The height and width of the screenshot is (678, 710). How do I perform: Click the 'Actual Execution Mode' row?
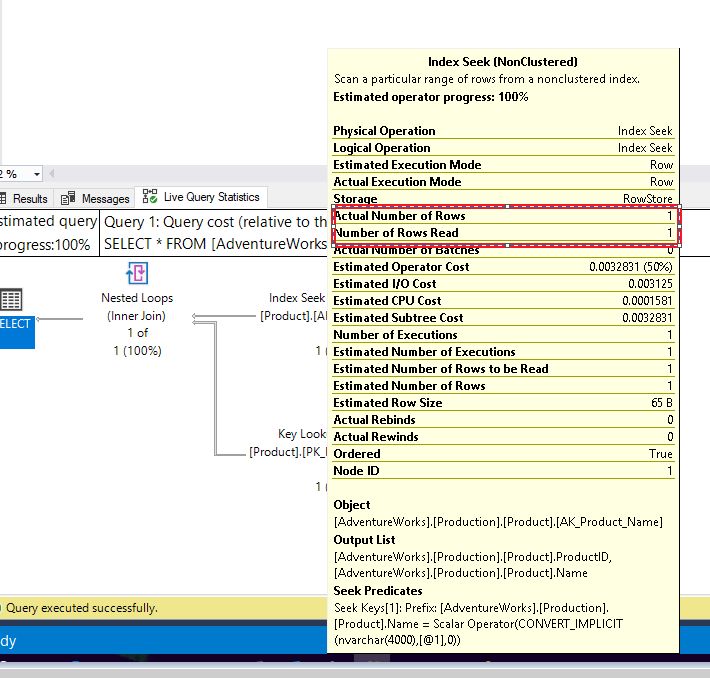click(x=503, y=182)
